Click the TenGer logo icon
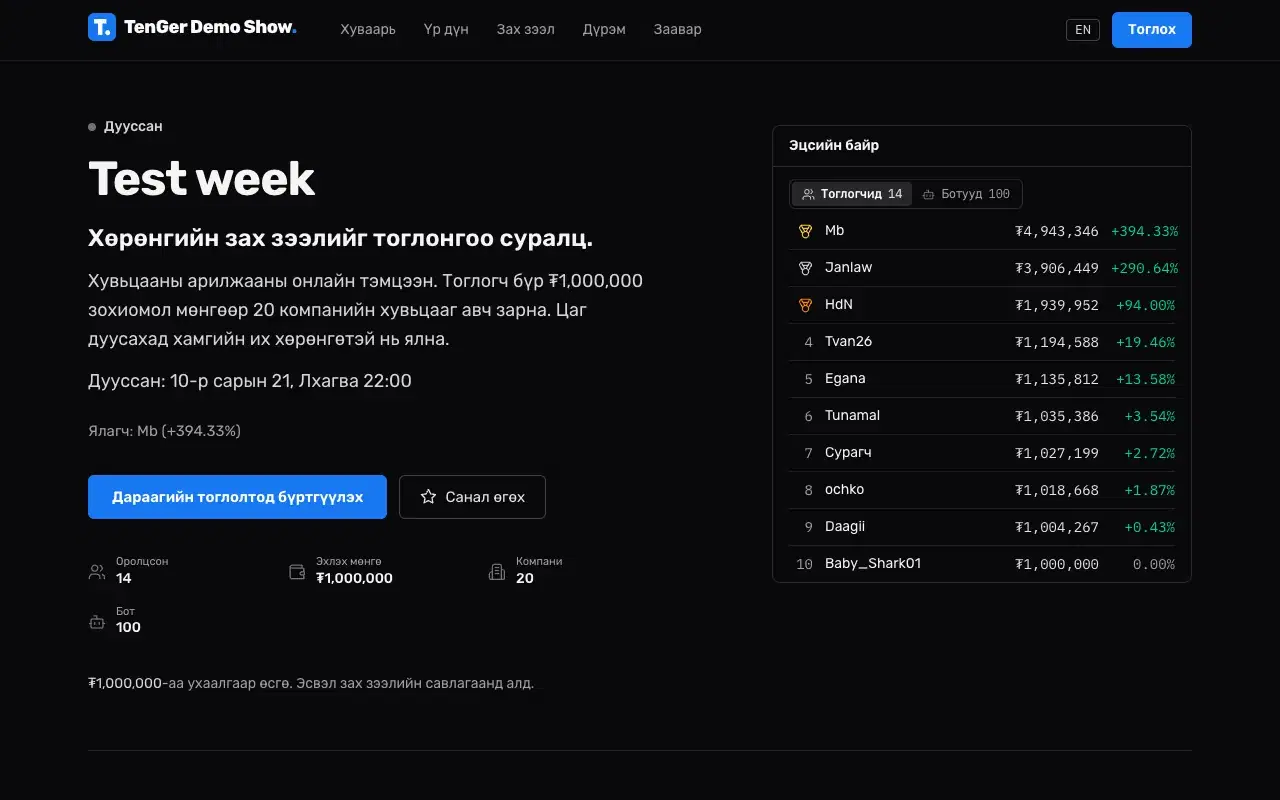Screen dimensions: 1280x800 click(x=102, y=28)
